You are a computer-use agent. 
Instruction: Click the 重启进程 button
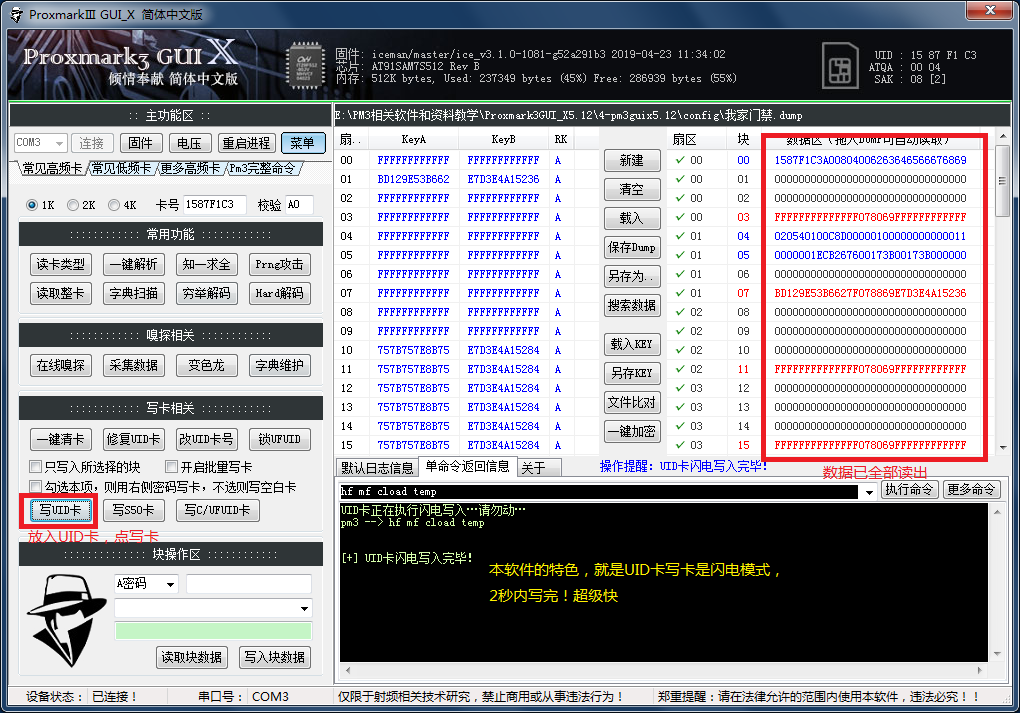pos(246,142)
